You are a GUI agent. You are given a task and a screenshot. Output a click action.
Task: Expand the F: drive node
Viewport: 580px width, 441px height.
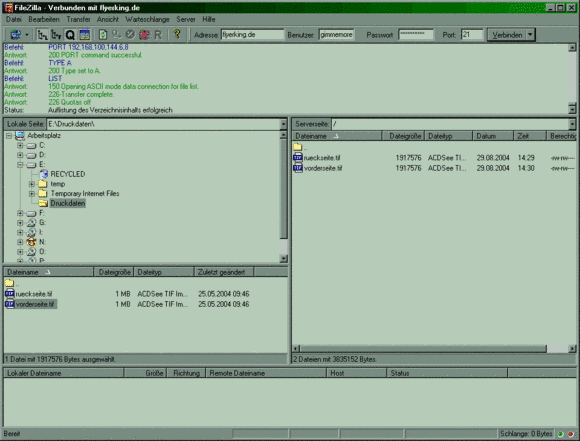pyautogui.click(x=20, y=213)
